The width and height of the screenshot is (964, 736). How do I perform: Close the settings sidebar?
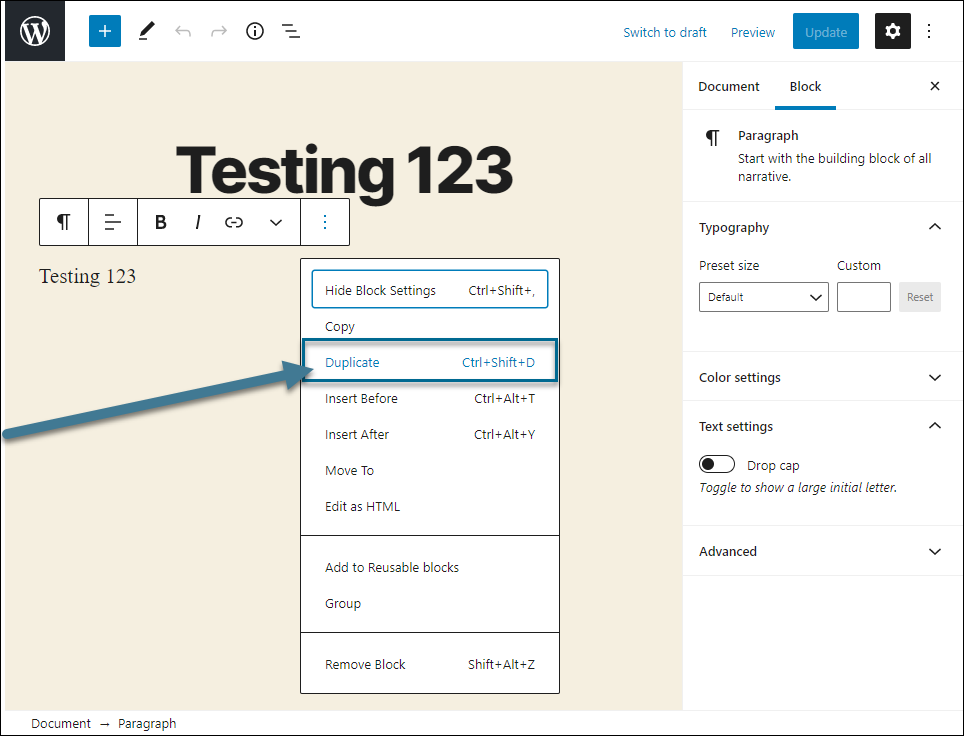pos(935,86)
